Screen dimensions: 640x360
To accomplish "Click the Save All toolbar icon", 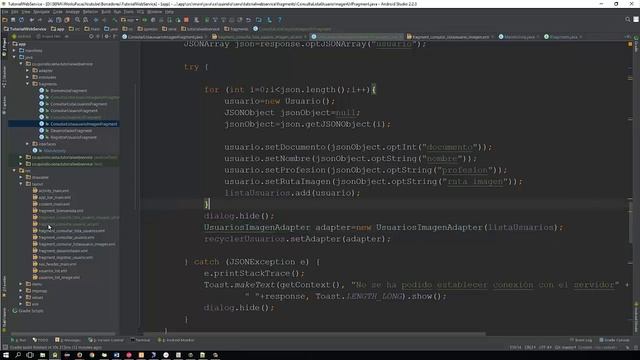I will tap(13, 20).
